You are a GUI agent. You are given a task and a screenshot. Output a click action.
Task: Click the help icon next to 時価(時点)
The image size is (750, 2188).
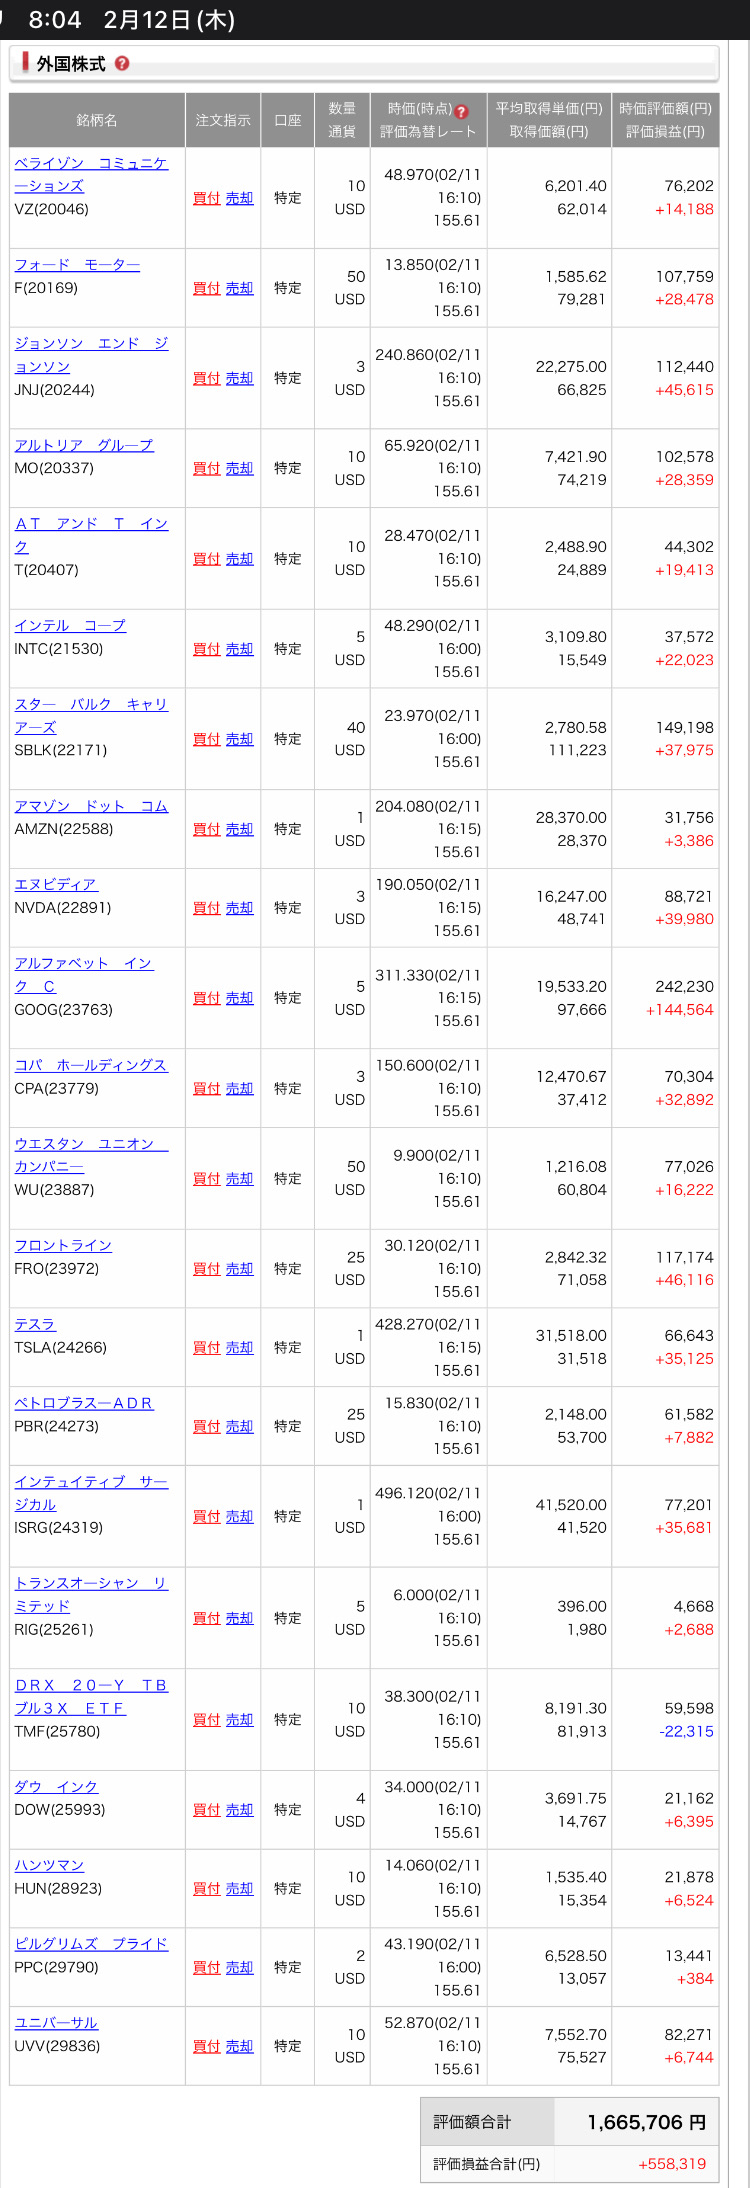tap(462, 112)
